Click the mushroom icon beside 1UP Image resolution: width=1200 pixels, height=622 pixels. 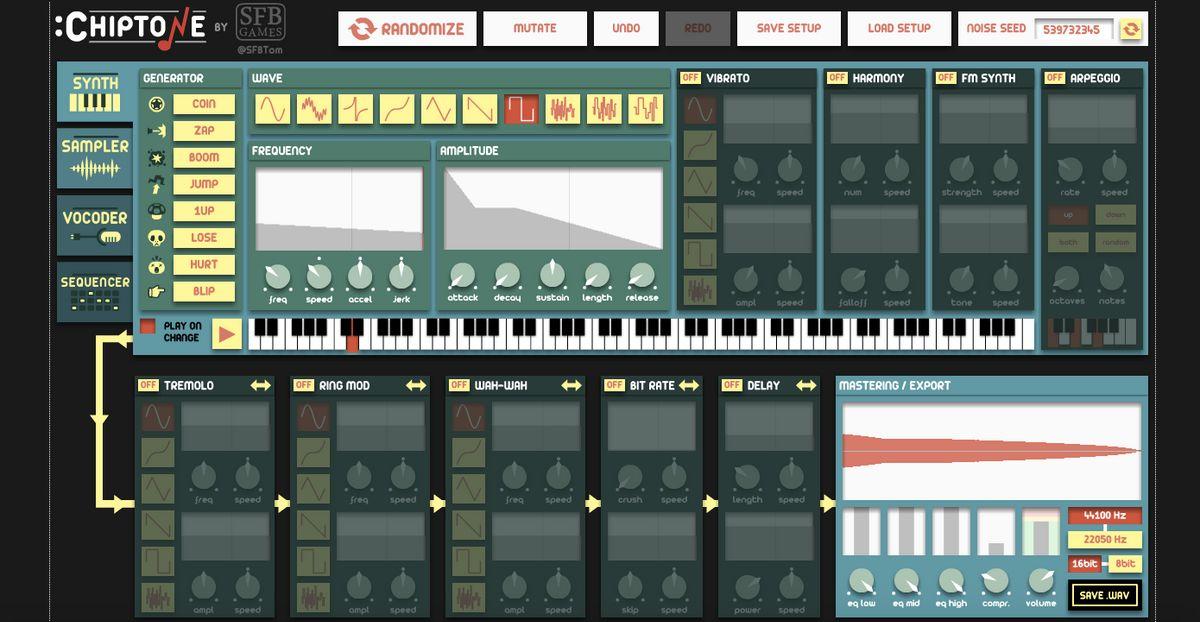point(156,211)
